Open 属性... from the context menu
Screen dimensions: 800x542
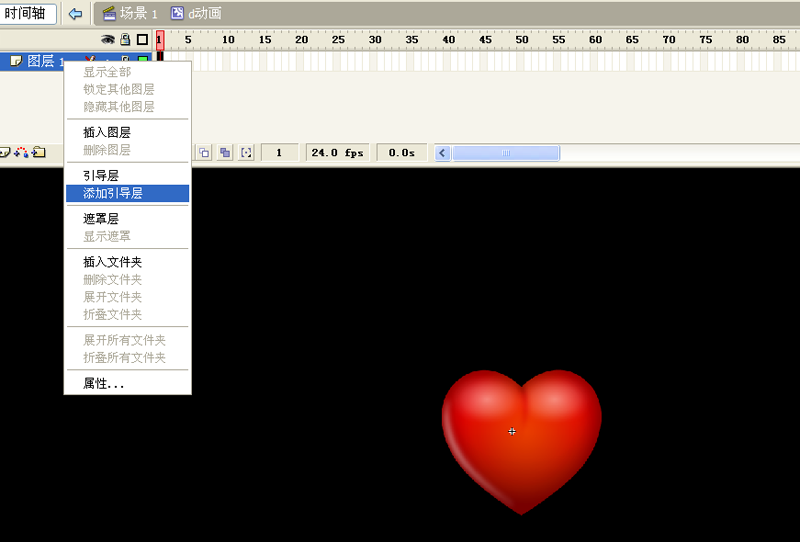click(x=128, y=384)
